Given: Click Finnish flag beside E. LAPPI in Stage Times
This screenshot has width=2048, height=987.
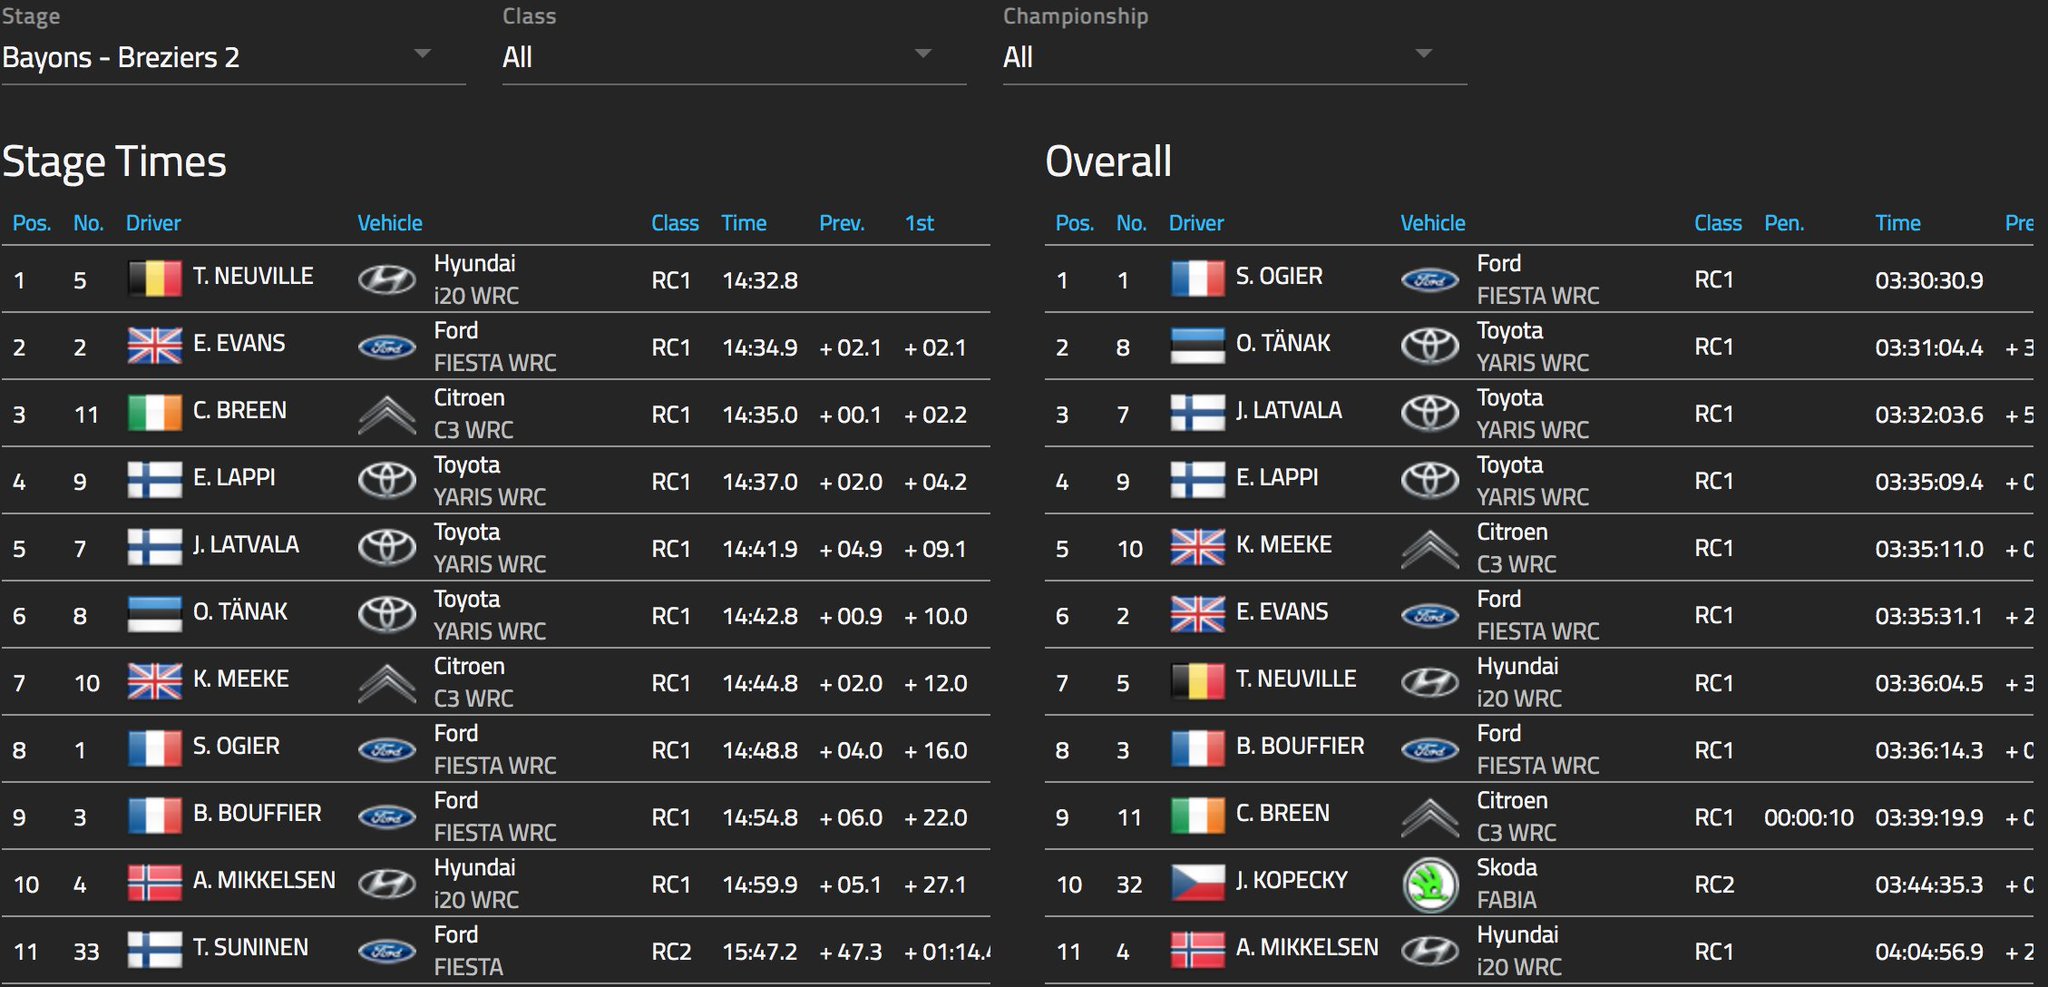Looking at the screenshot, I should point(155,480).
